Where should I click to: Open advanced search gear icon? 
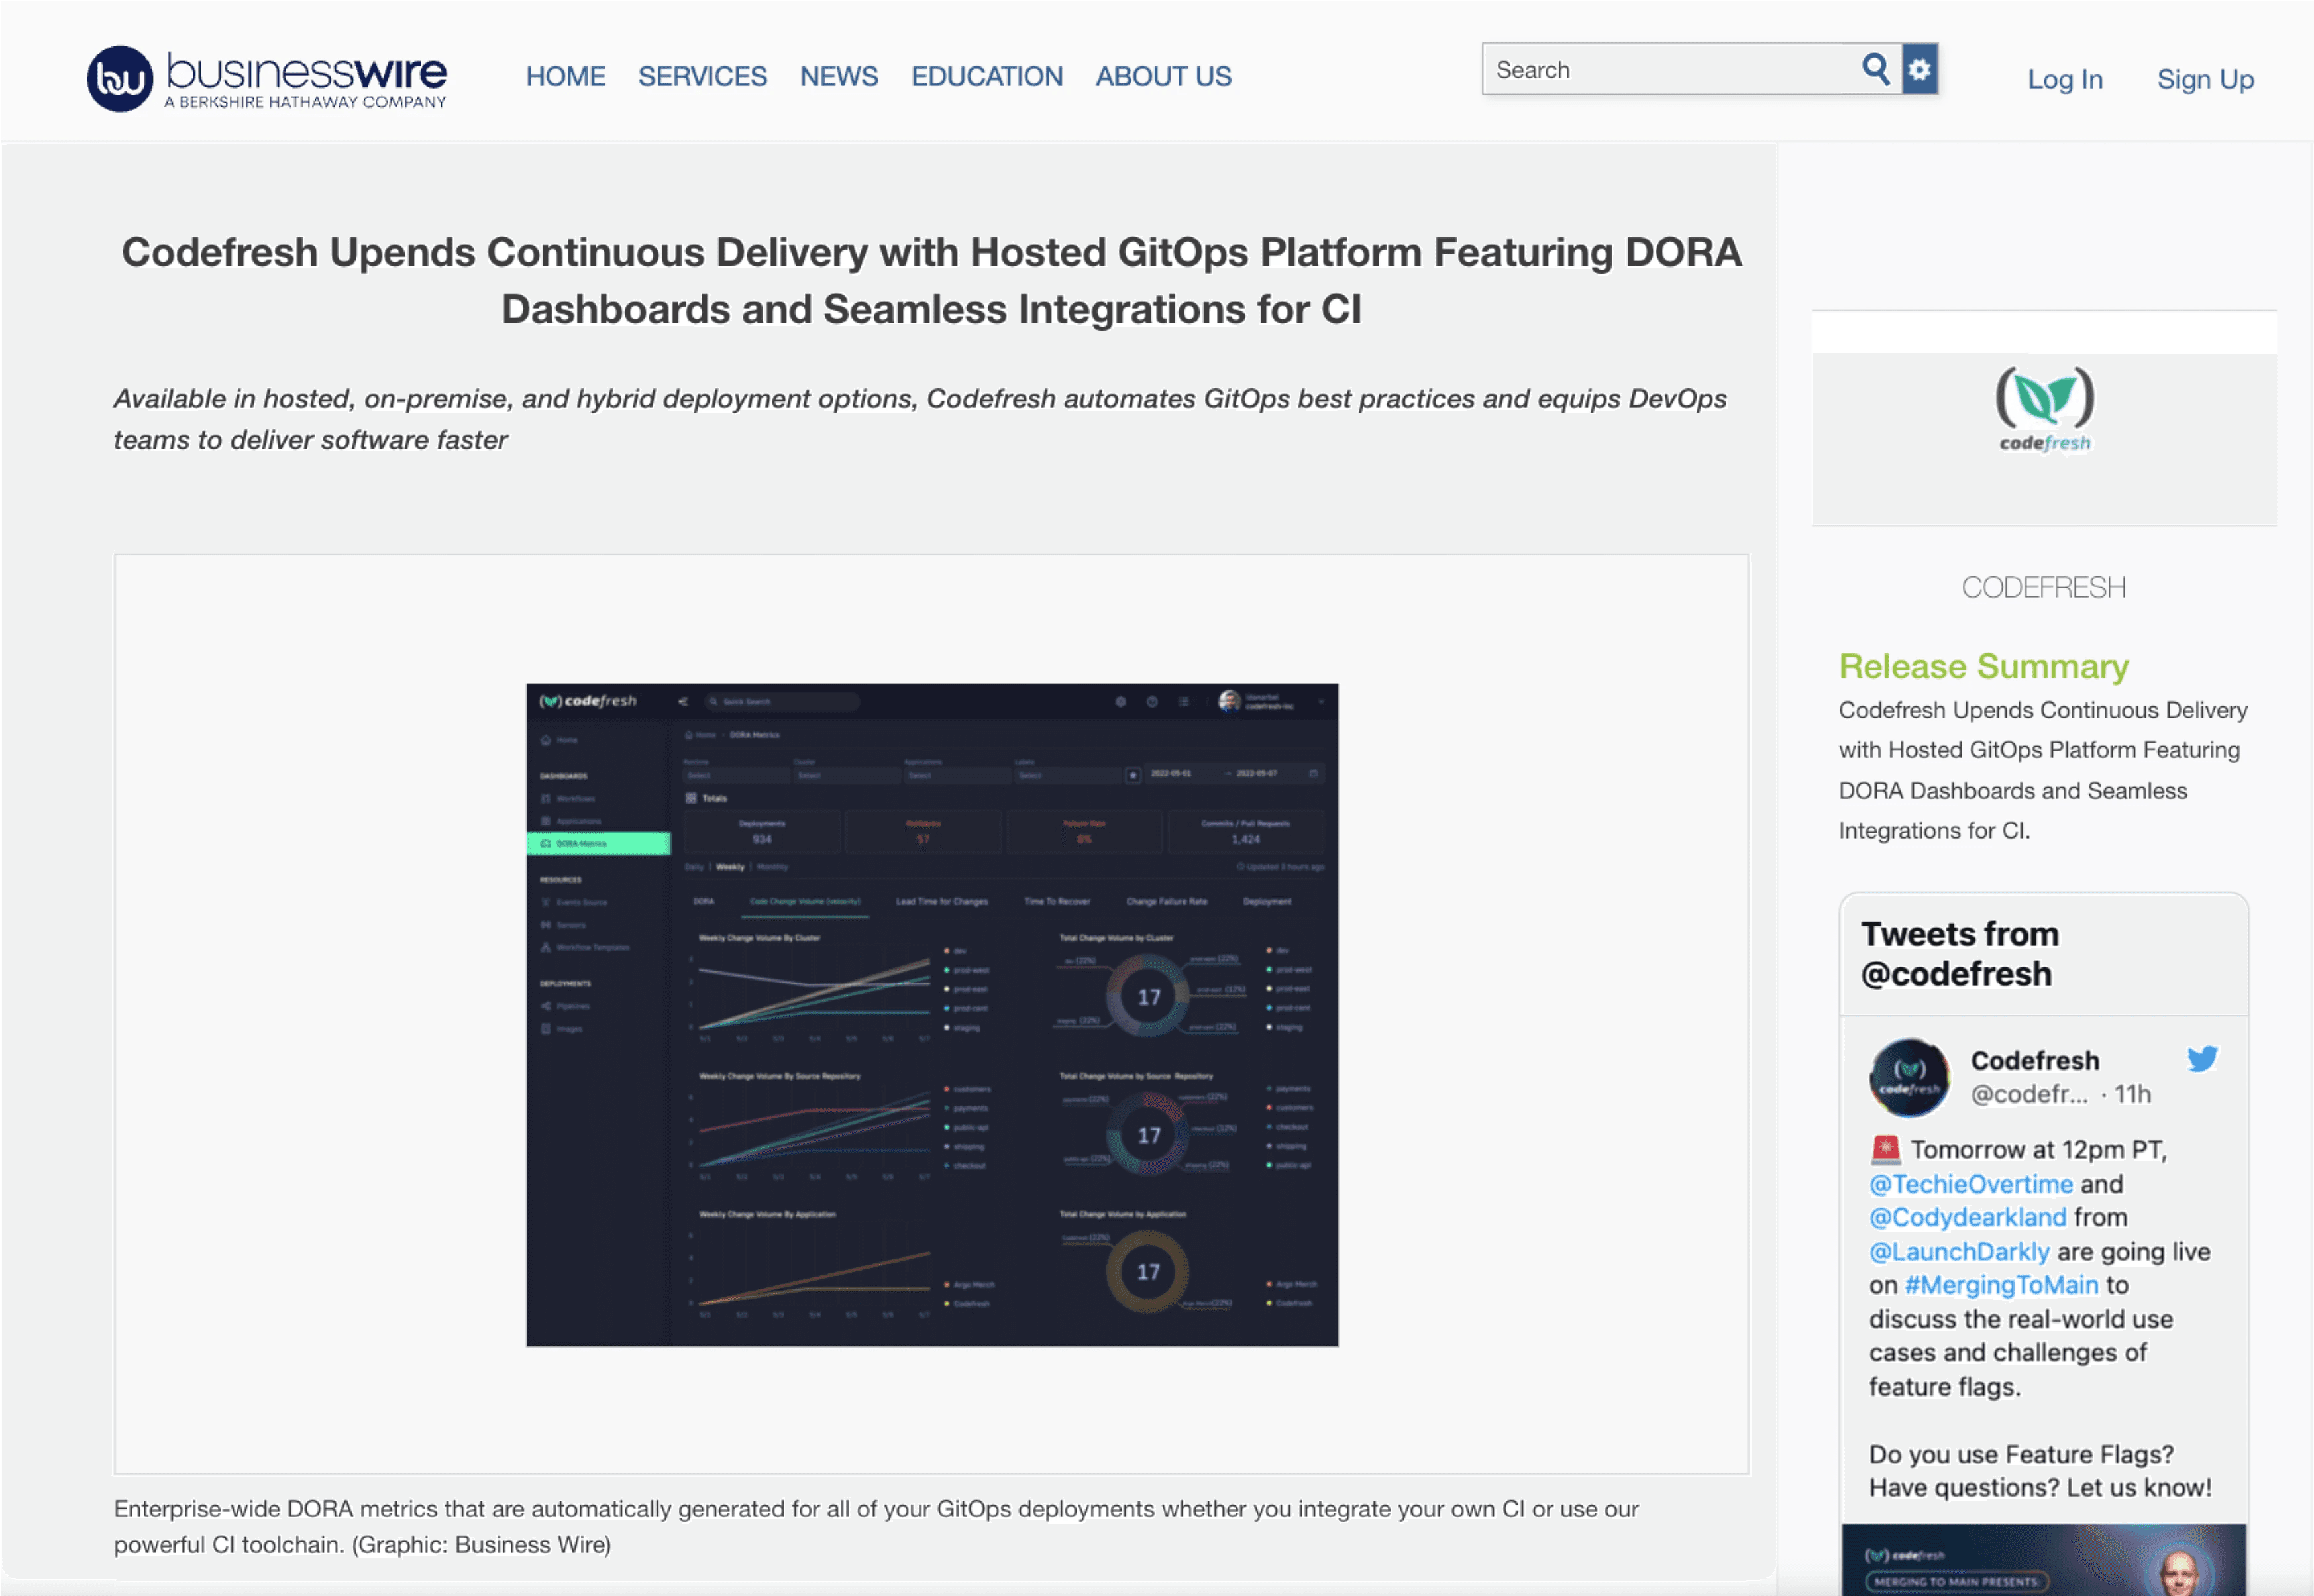pyautogui.click(x=1919, y=69)
